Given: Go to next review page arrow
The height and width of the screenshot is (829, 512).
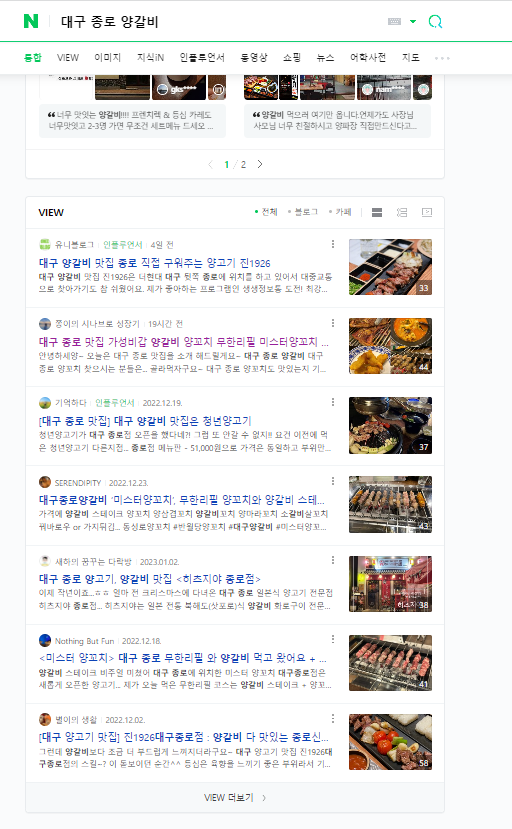Looking at the screenshot, I should point(260,164).
